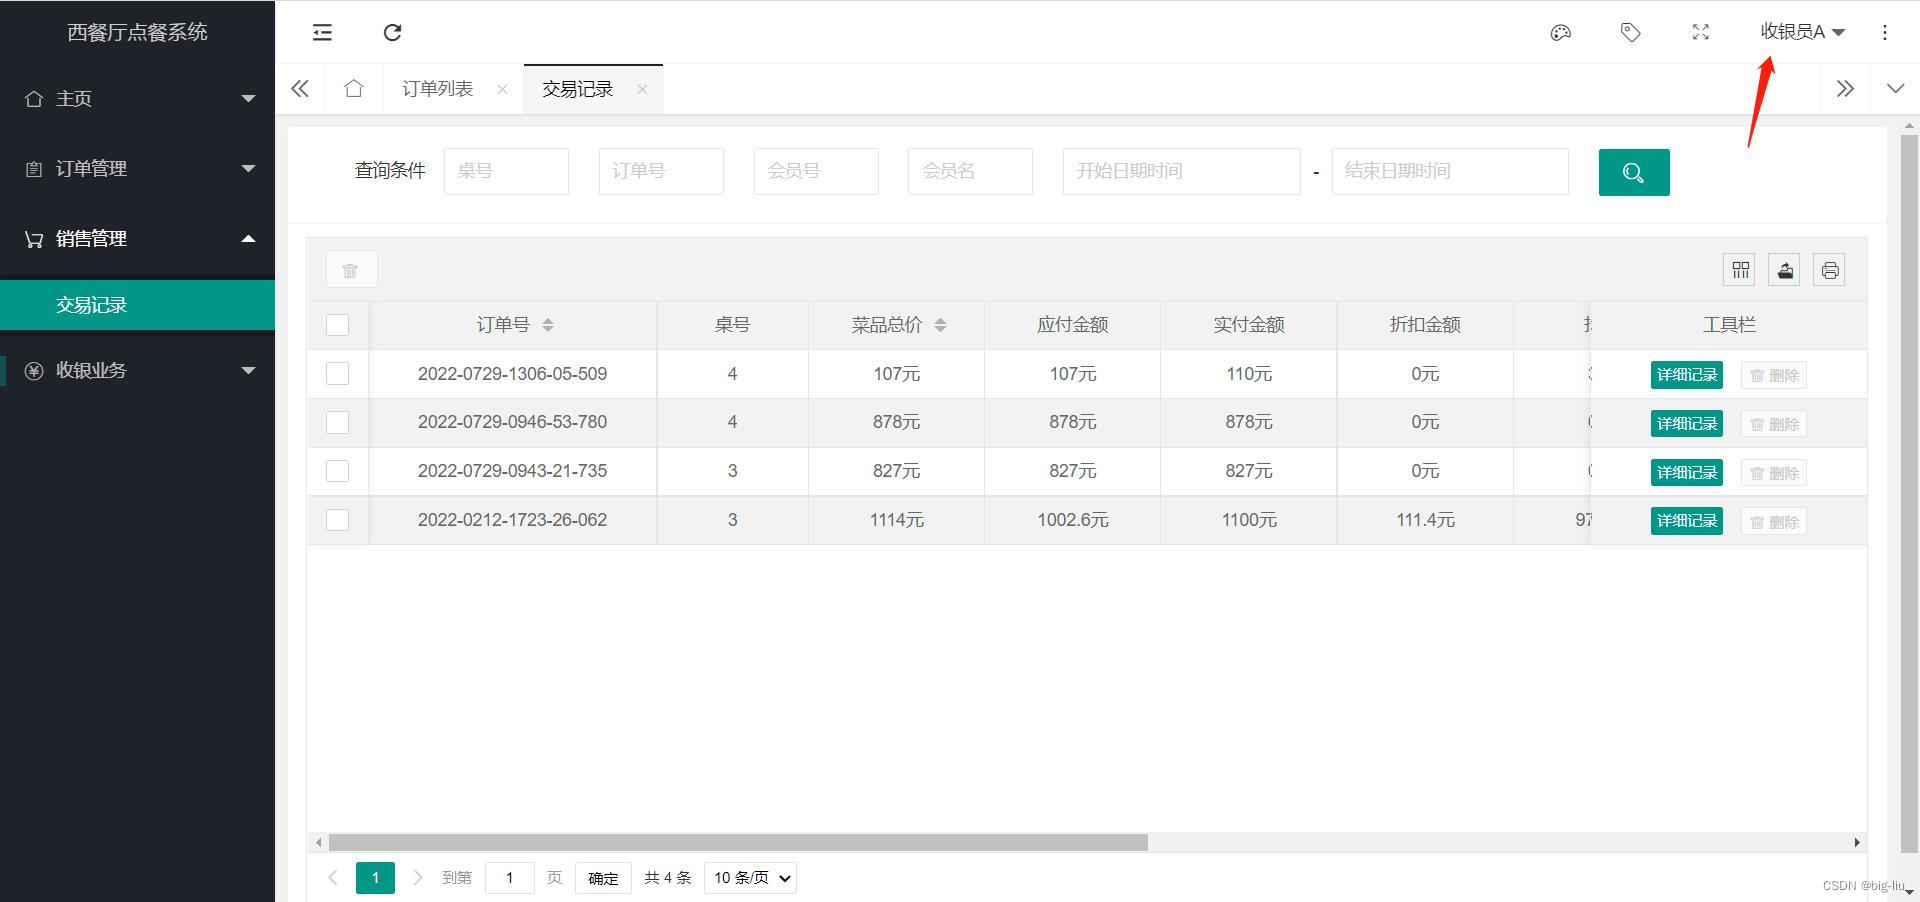Viewport: 1920px width, 902px height.
Task: Collapse the 销售管理 sidebar menu
Action: (137, 239)
